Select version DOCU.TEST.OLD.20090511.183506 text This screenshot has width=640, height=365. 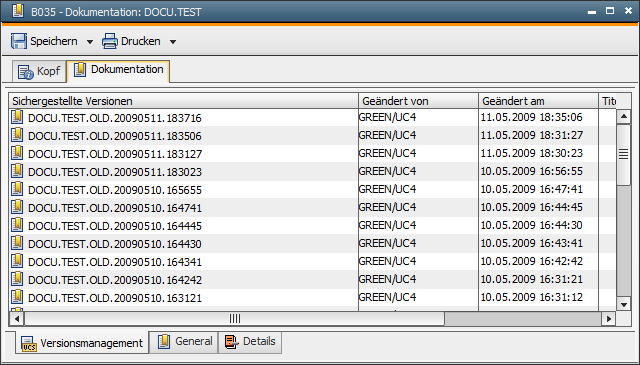[115, 136]
